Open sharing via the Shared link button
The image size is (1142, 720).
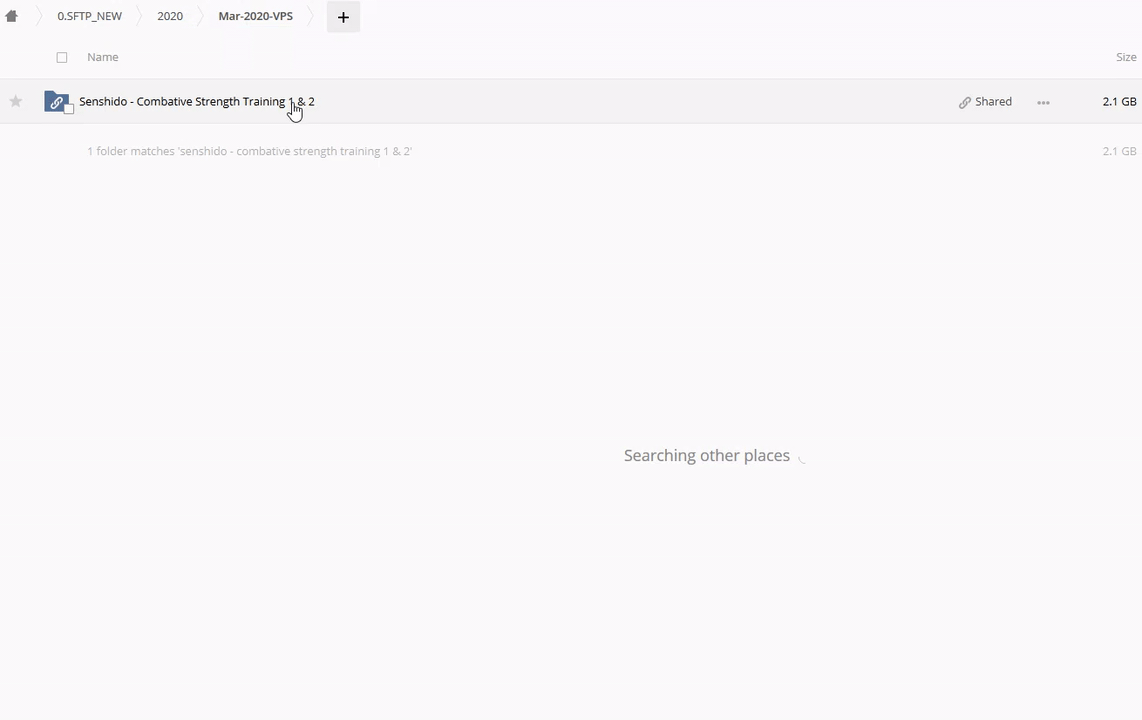coord(985,102)
